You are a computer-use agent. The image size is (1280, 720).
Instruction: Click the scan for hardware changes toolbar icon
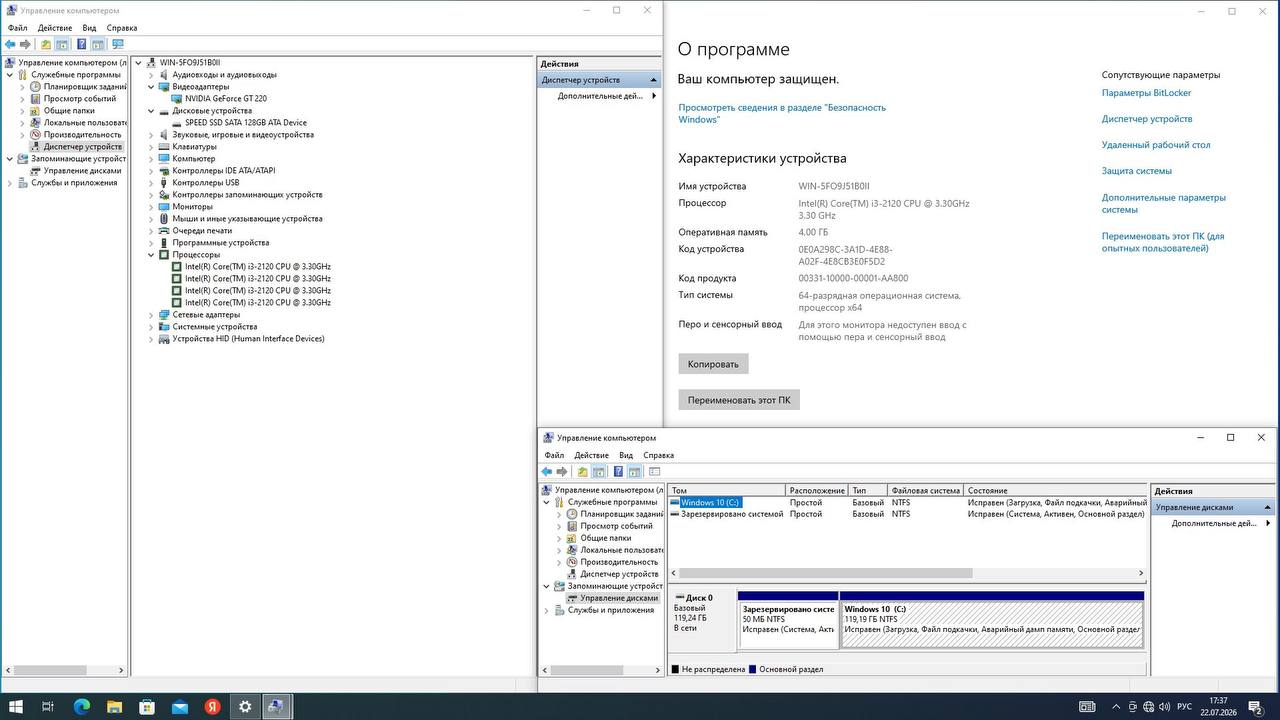coord(117,44)
